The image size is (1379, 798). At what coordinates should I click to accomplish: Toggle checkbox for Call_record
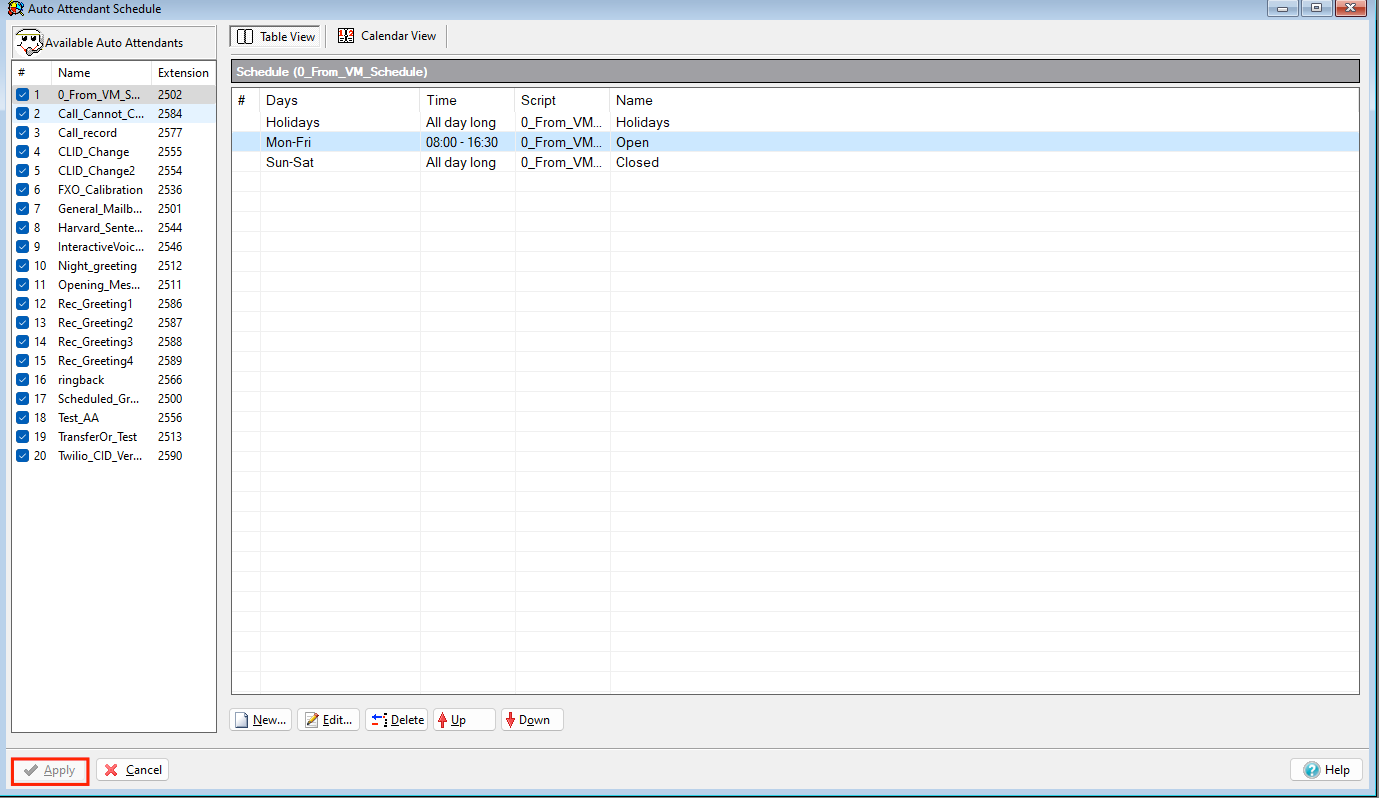(23, 133)
